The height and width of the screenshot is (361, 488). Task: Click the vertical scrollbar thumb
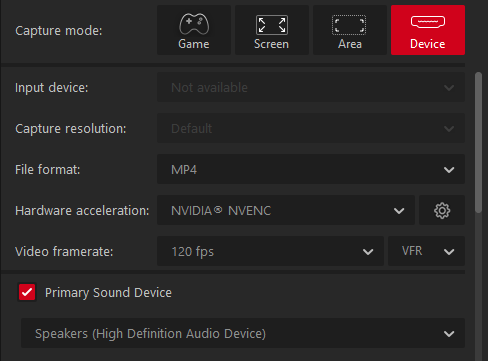(x=478, y=142)
